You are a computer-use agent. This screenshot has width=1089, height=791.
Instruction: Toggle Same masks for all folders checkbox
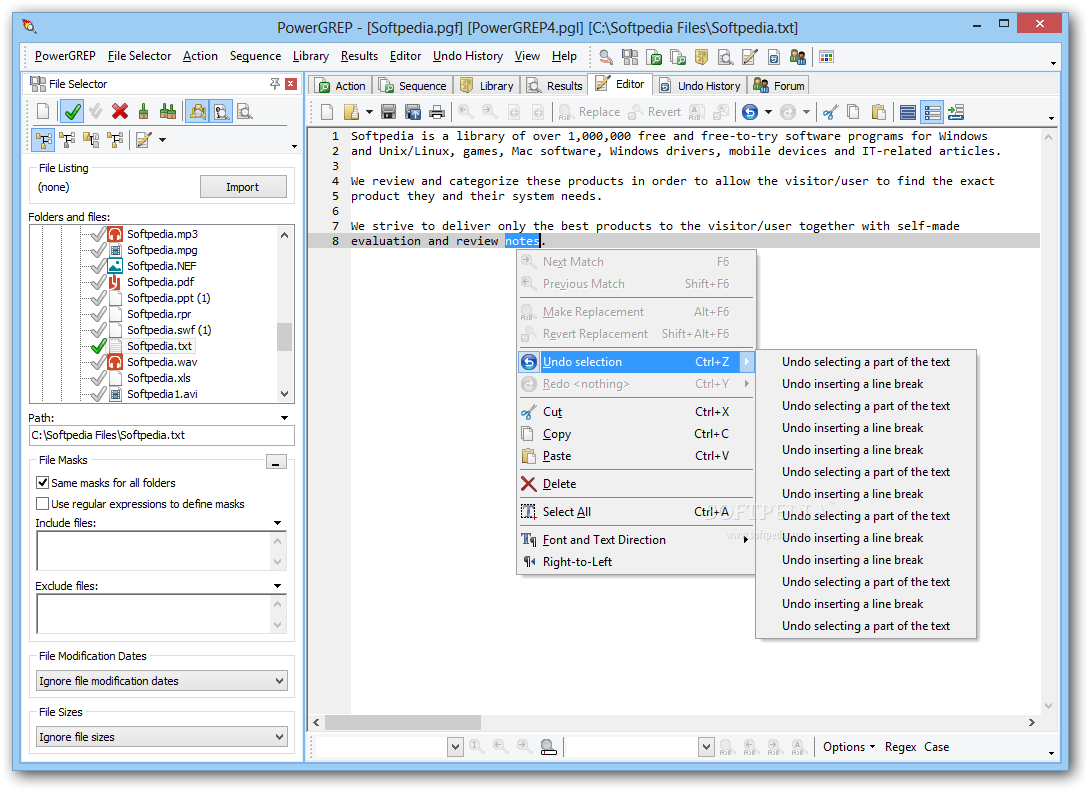click(42, 483)
